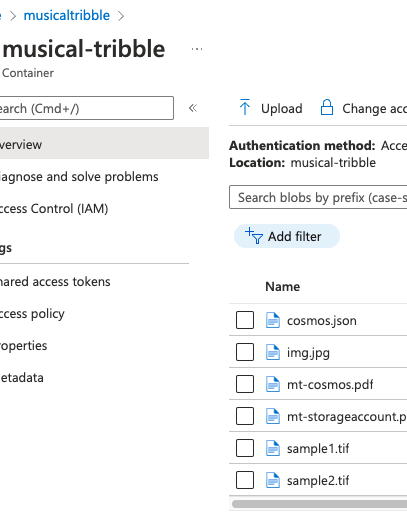Click the musical-tribble page title
The height and width of the screenshot is (528, 407).
(x=84, y=49)
